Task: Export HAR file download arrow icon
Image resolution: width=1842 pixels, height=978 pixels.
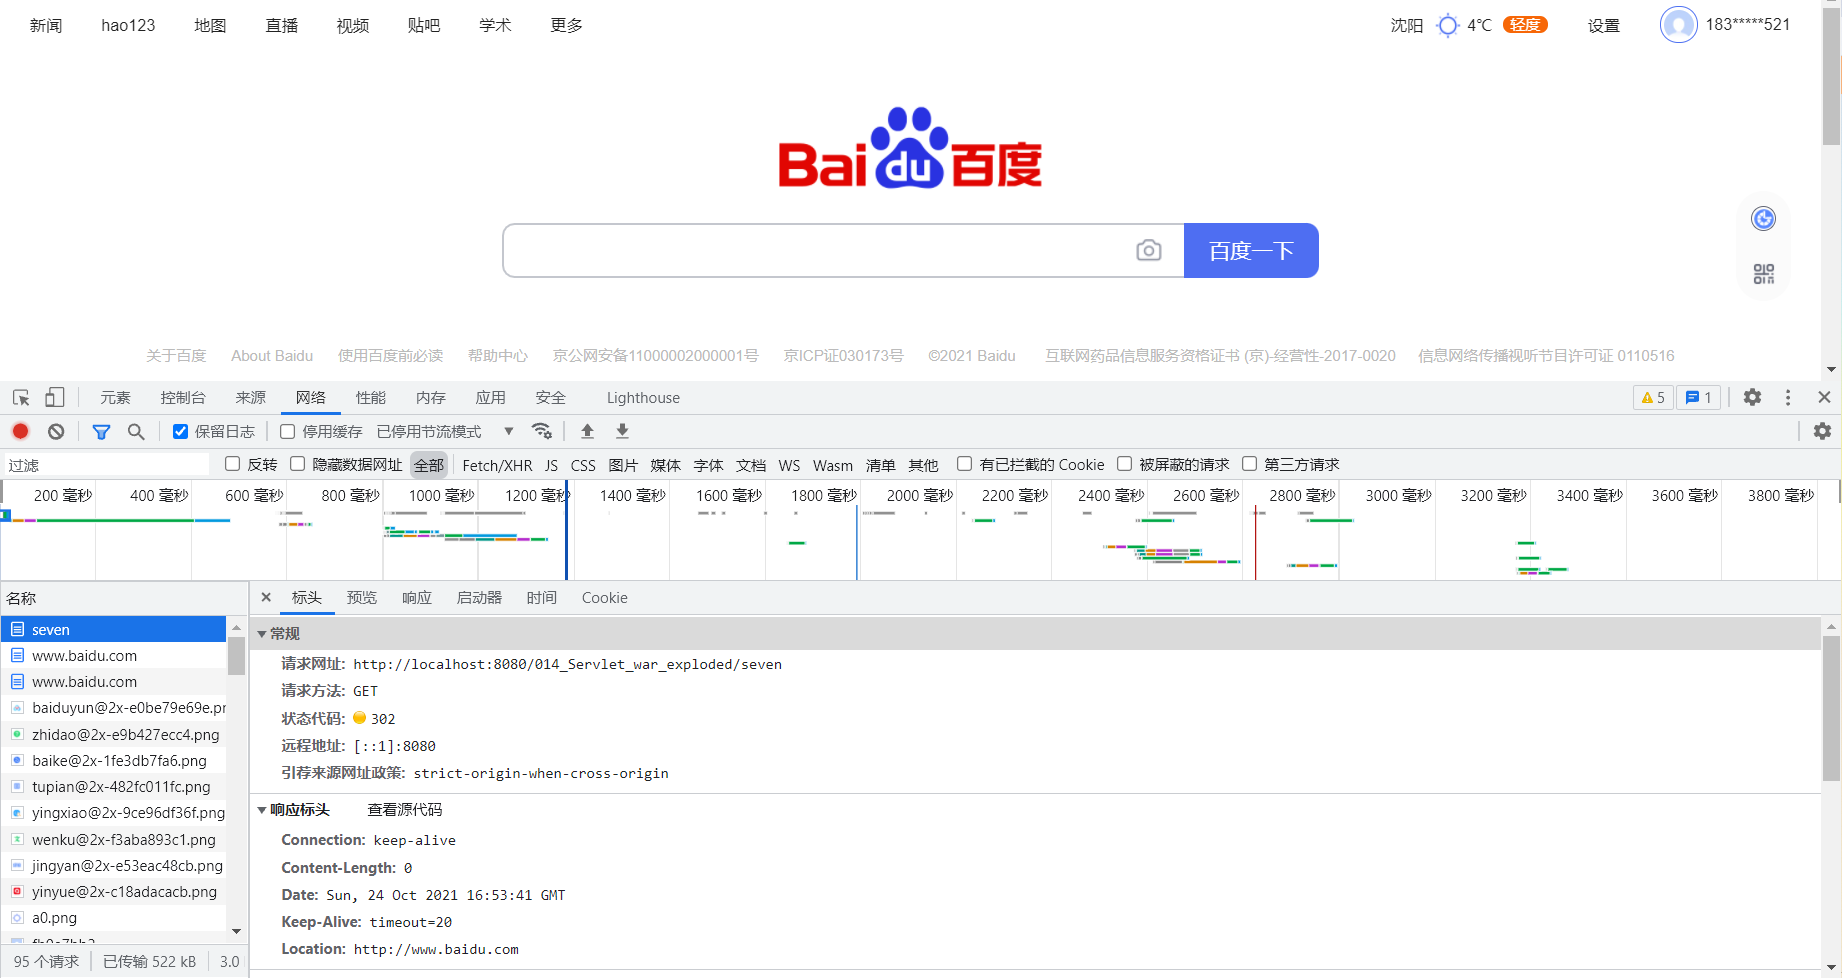Action: pyautogui.click(x=622, y=431)
